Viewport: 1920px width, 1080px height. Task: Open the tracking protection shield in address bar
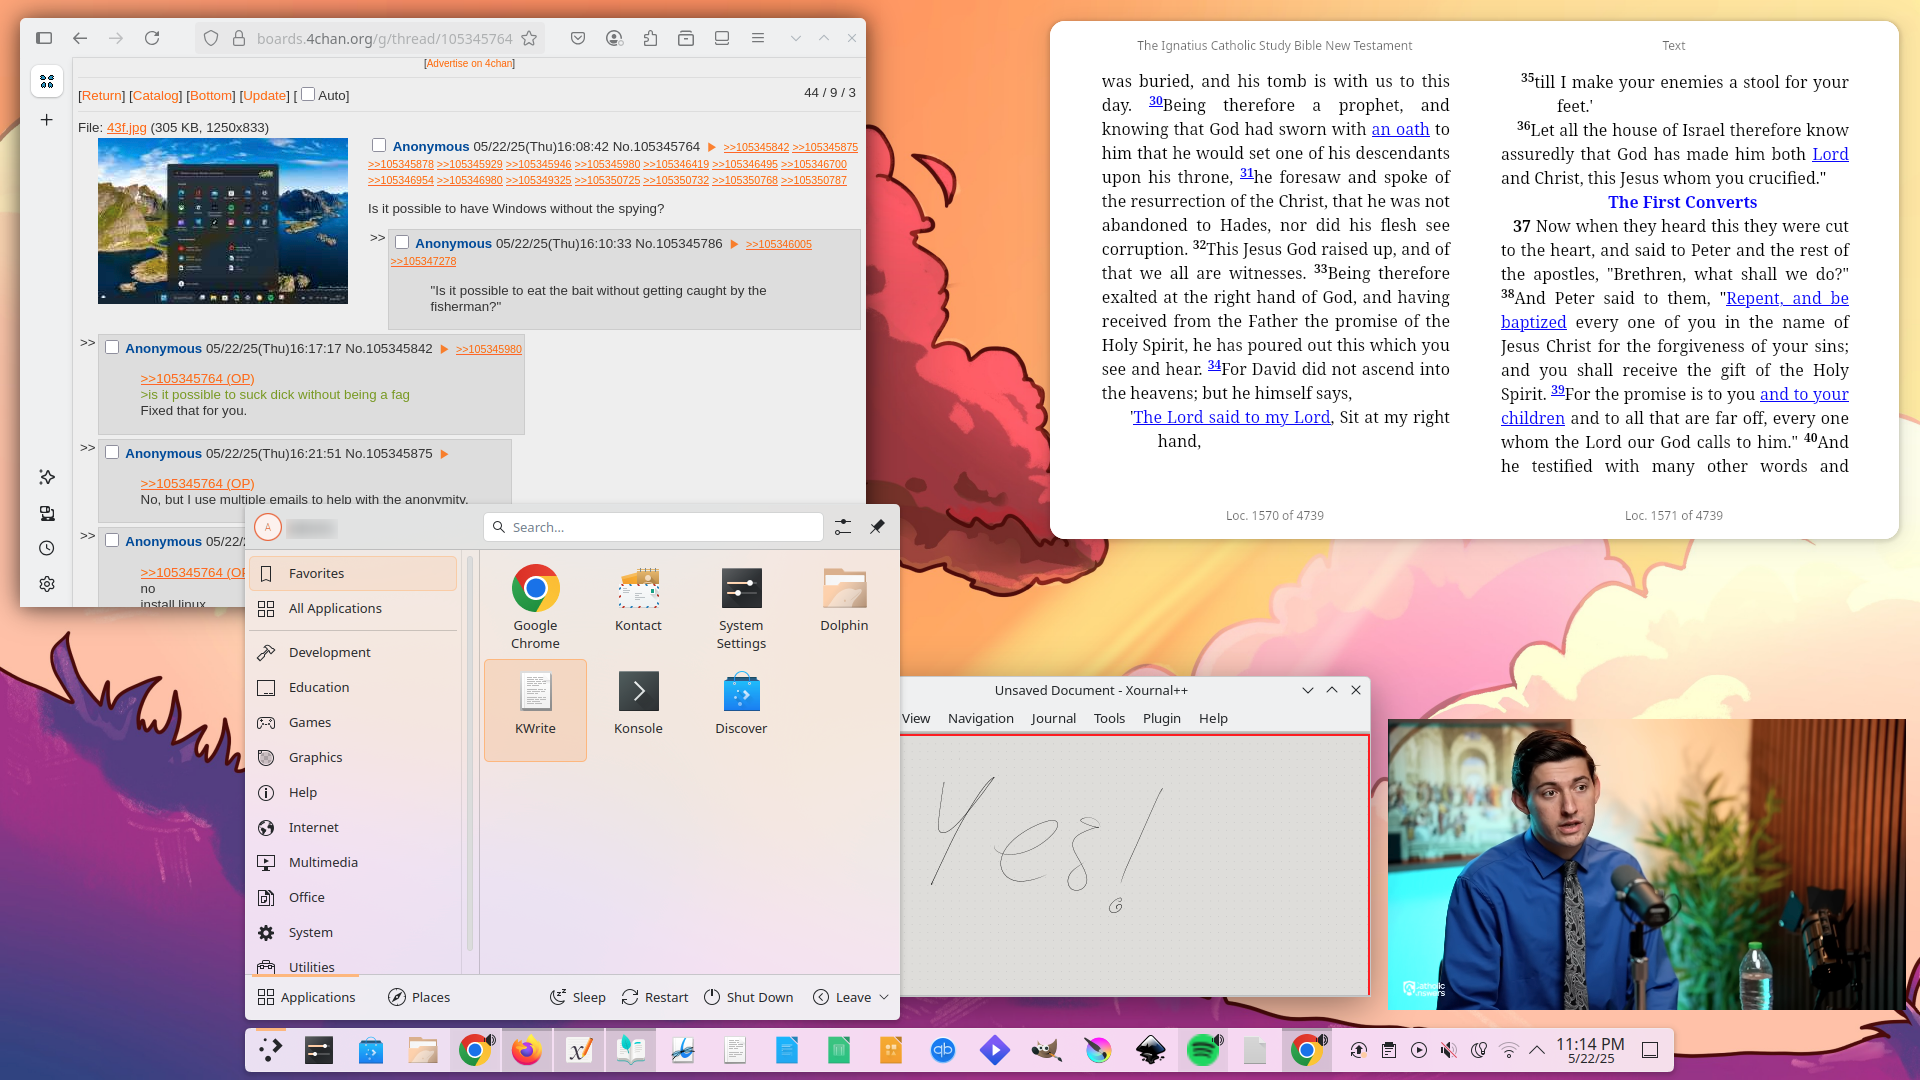[x=211, y=38]
